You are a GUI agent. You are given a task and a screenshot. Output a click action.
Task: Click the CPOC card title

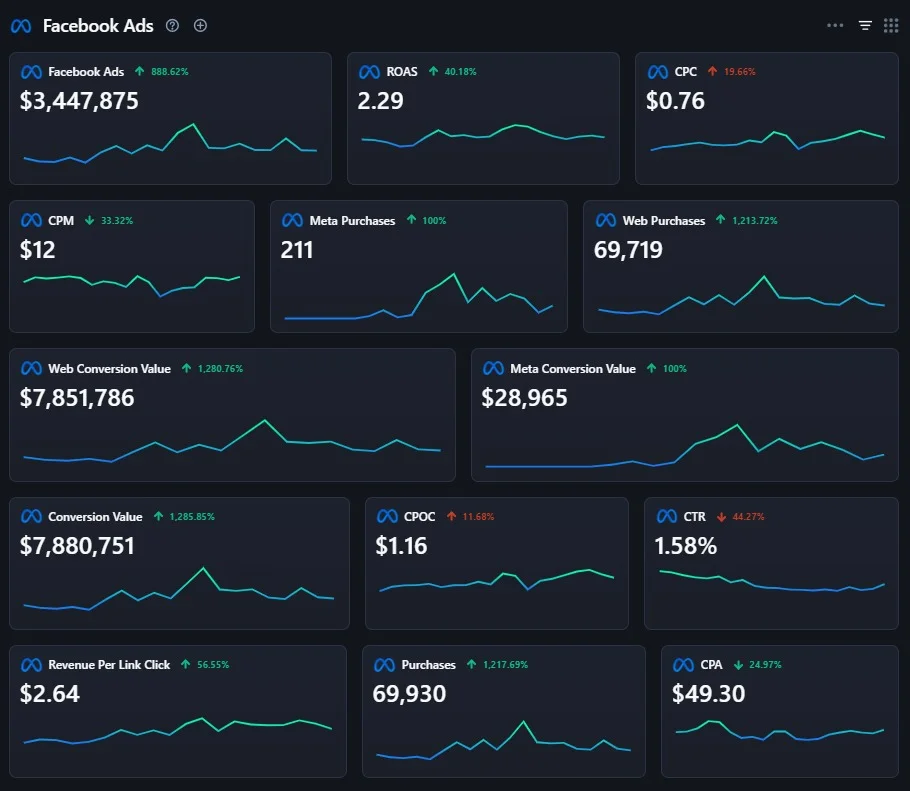pos(420,517)
